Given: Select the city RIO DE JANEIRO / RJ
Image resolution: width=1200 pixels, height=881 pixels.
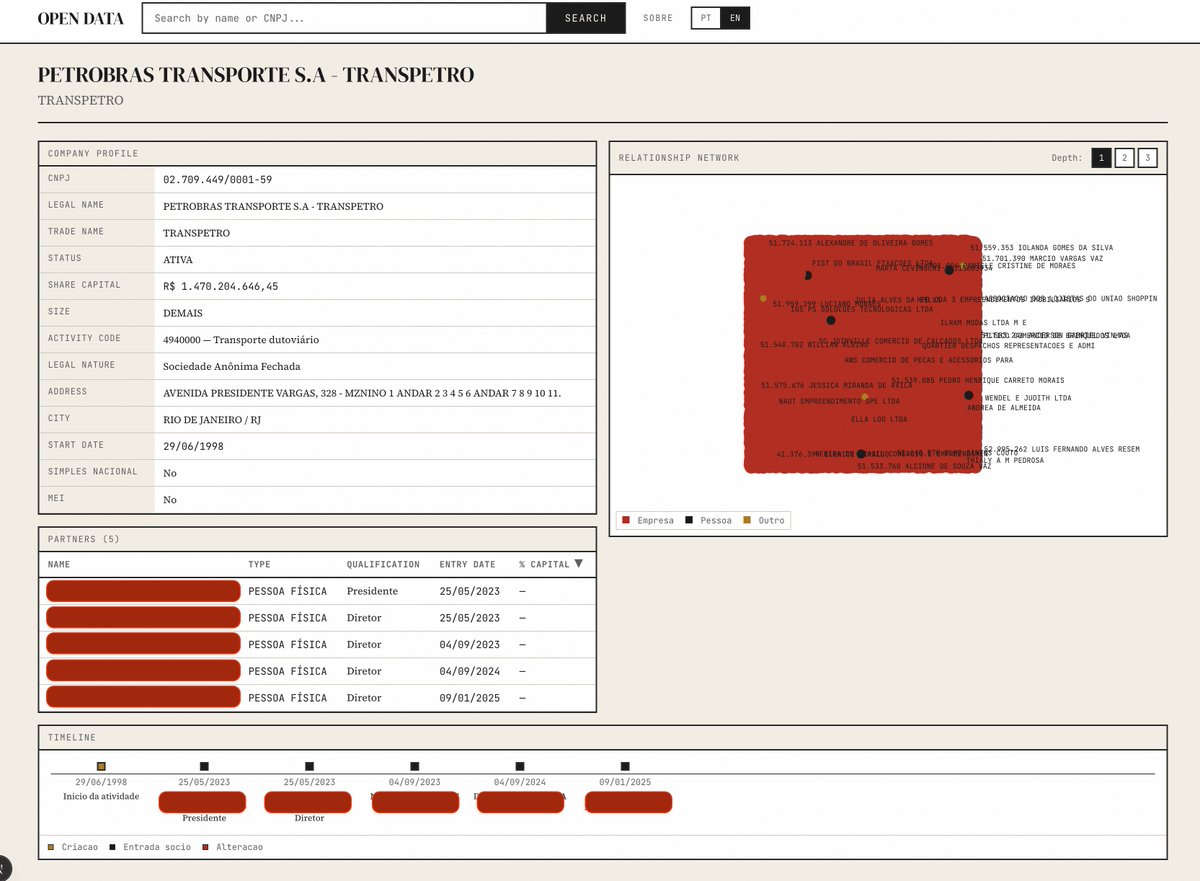Looking at the screenshot, I should [x=212, y=419].
